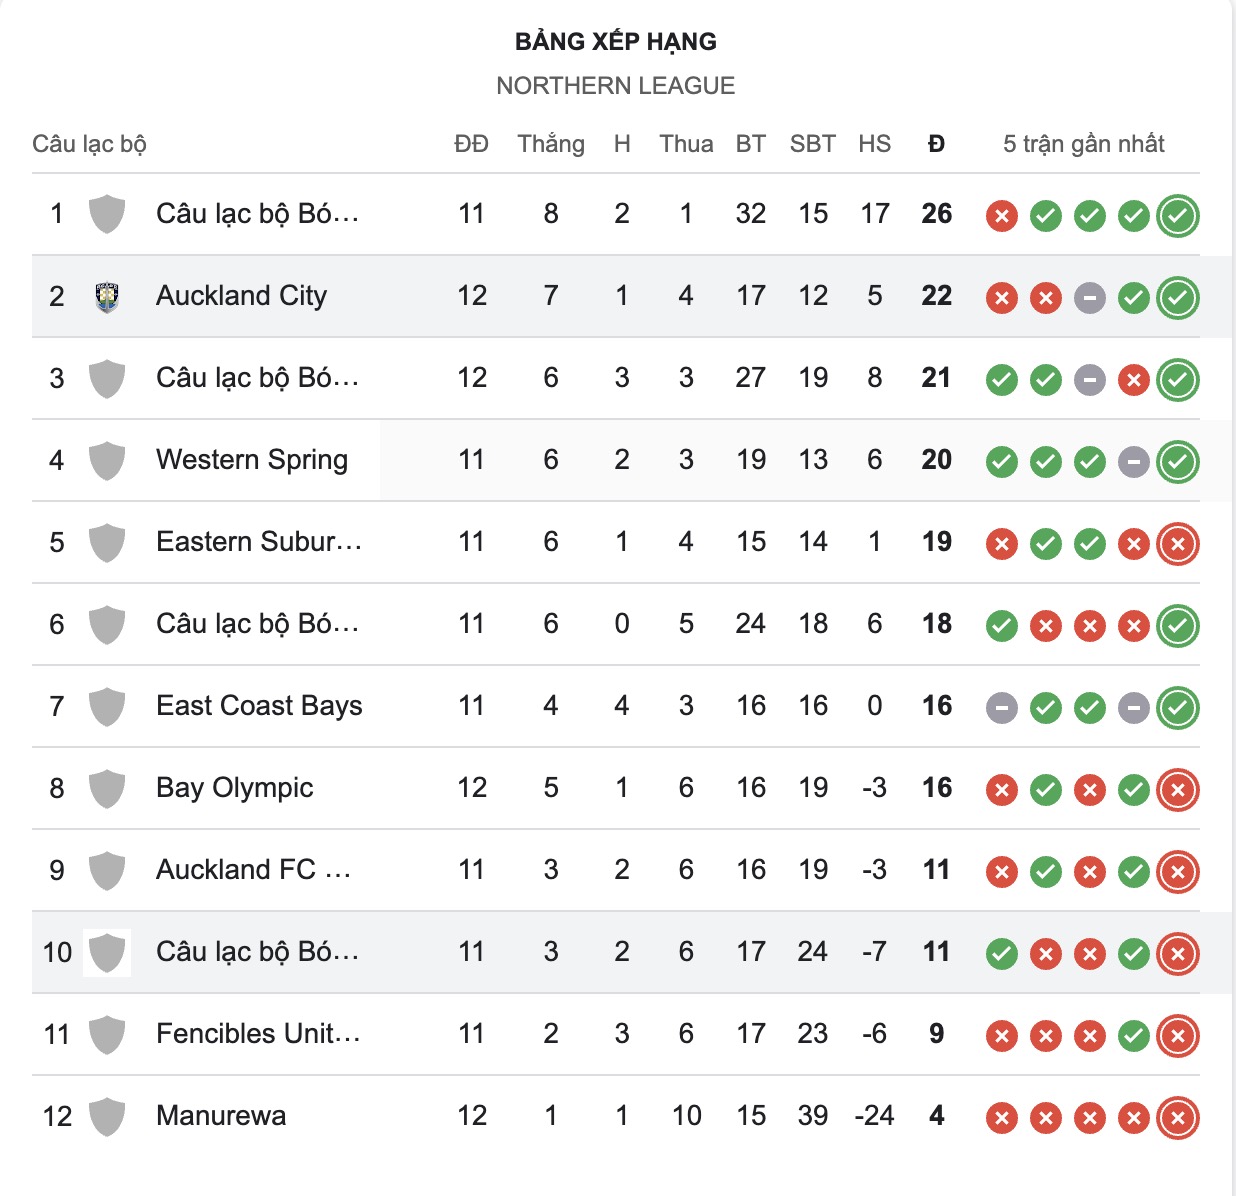The image size is (1236, 1196).
Task: Open the Western Spring team link
Action: [x=252, y=460]
